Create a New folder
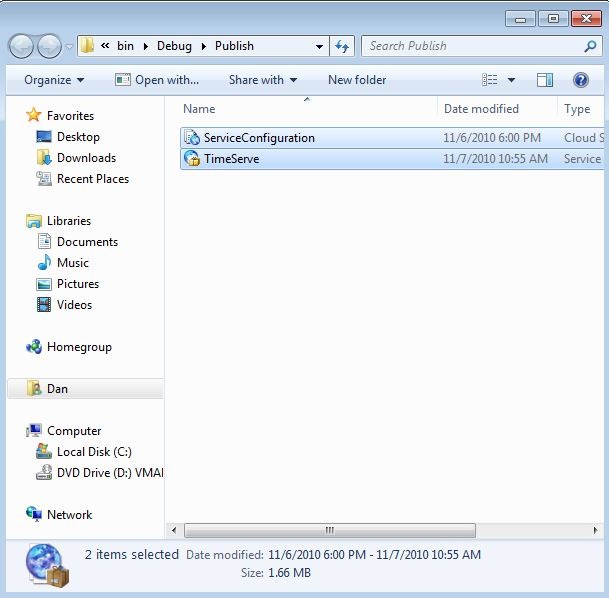This screenshot has width=609, height=598. pyautogui.click(x=357, y=80)
